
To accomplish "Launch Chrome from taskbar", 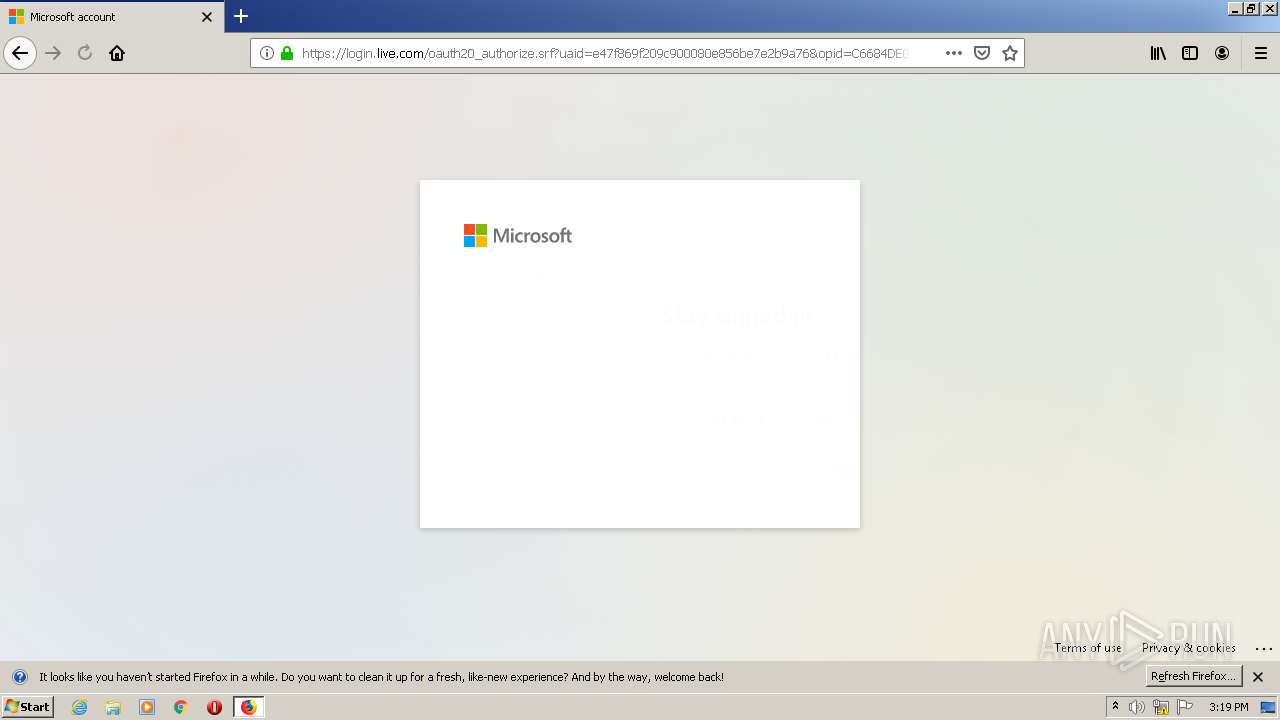I will pos(181,707).
